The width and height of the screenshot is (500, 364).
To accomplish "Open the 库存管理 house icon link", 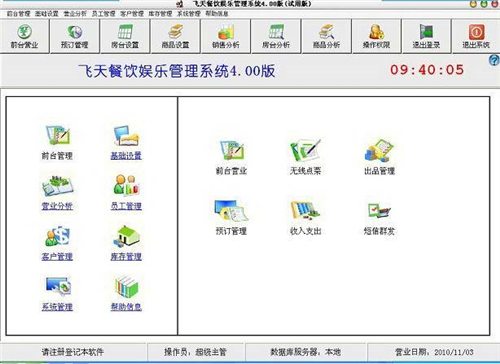I will pos(126,242).
